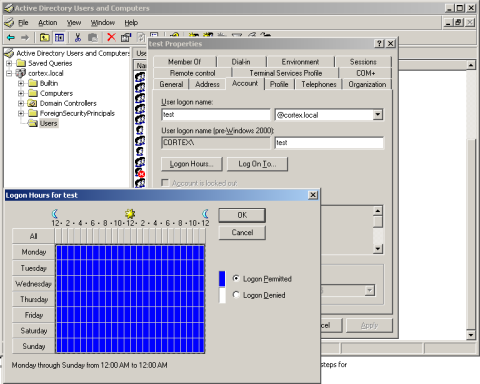This screenshot has height=384, width=480.
Task: Click the blue Logon Permitted color swatch
Action: (222, 279)
